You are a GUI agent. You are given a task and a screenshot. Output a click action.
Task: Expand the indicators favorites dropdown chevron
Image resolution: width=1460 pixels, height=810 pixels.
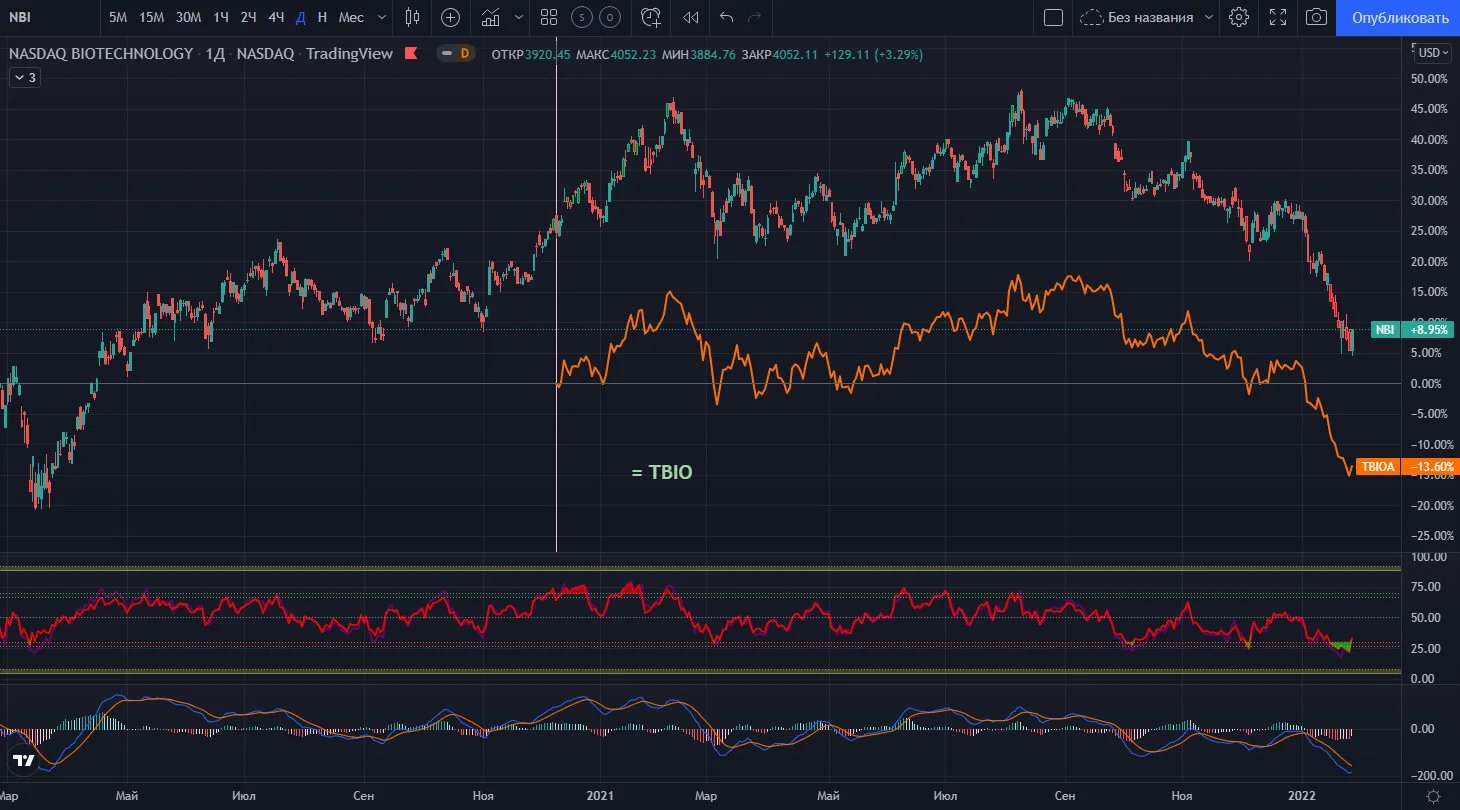[x=518, y=17]
